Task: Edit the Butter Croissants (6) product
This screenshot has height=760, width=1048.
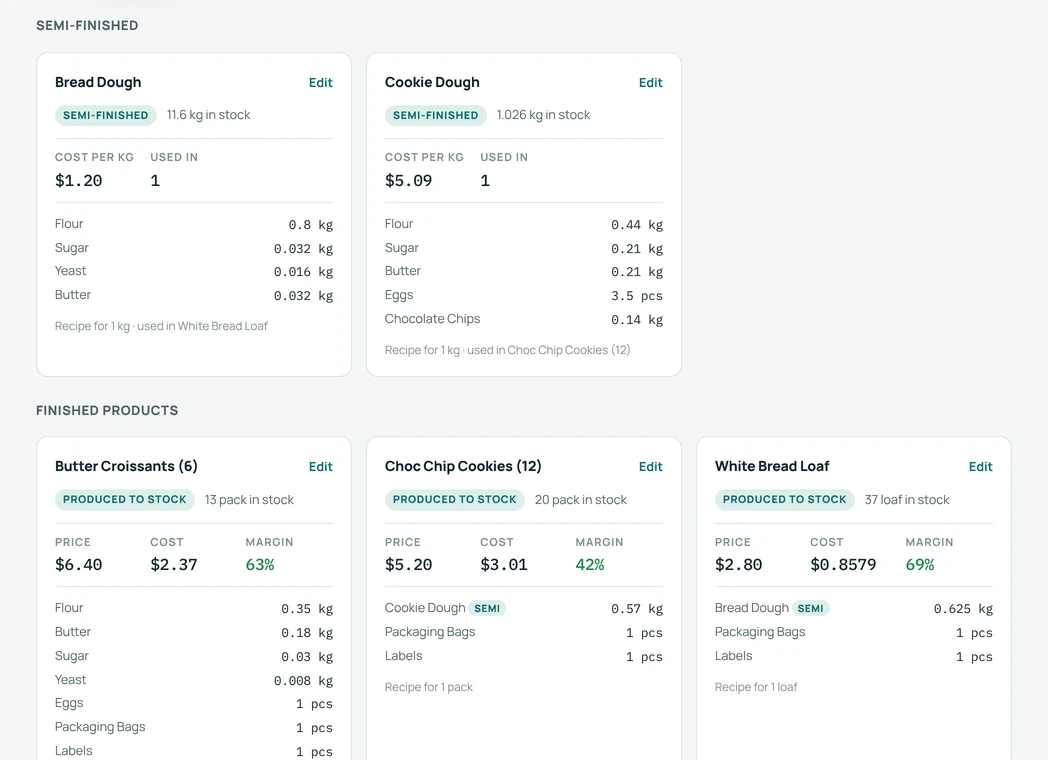Action: 321,467
